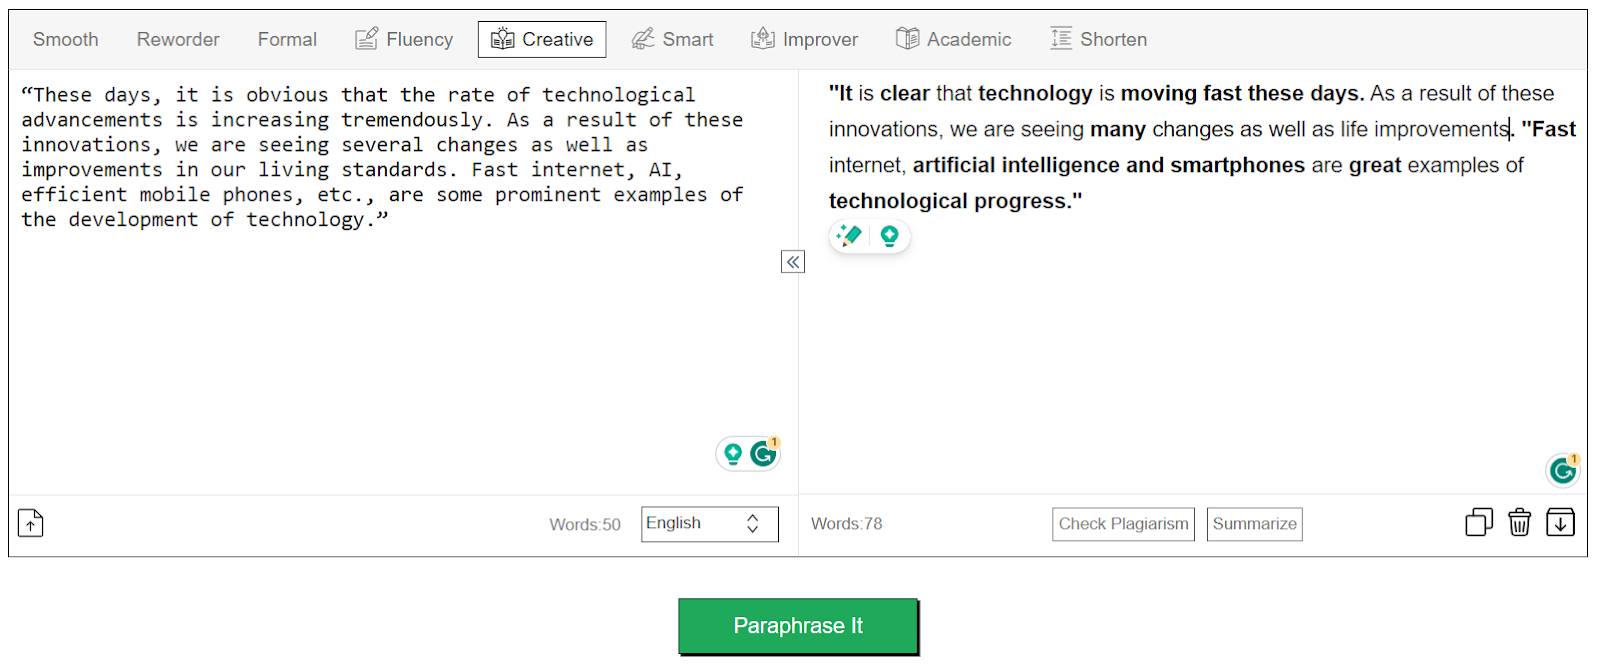
Task: Switch to Fluency mode
Action: (x=404, y=40)
